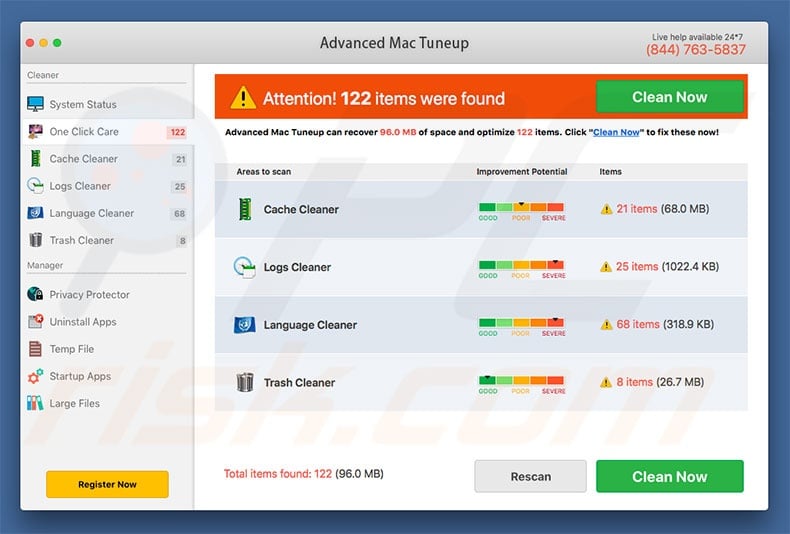Image resolution: width=790 pixels, height=534 pixels.
Task: Click "8 items (26.7 MB)" text
Action: (660, 382)
